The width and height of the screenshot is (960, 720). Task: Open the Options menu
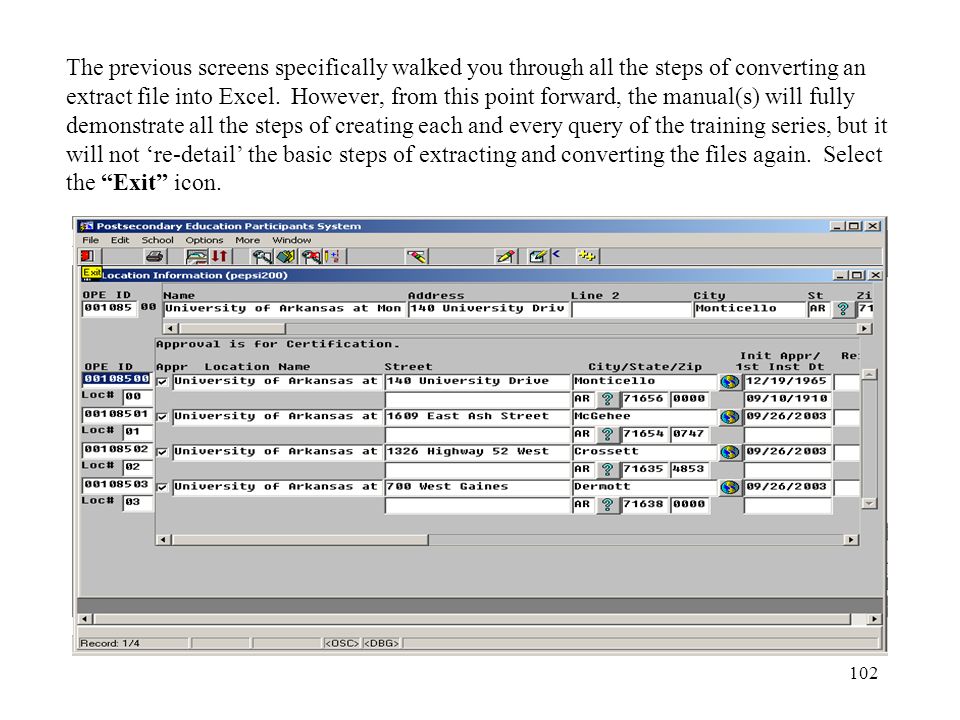(204, 240)
